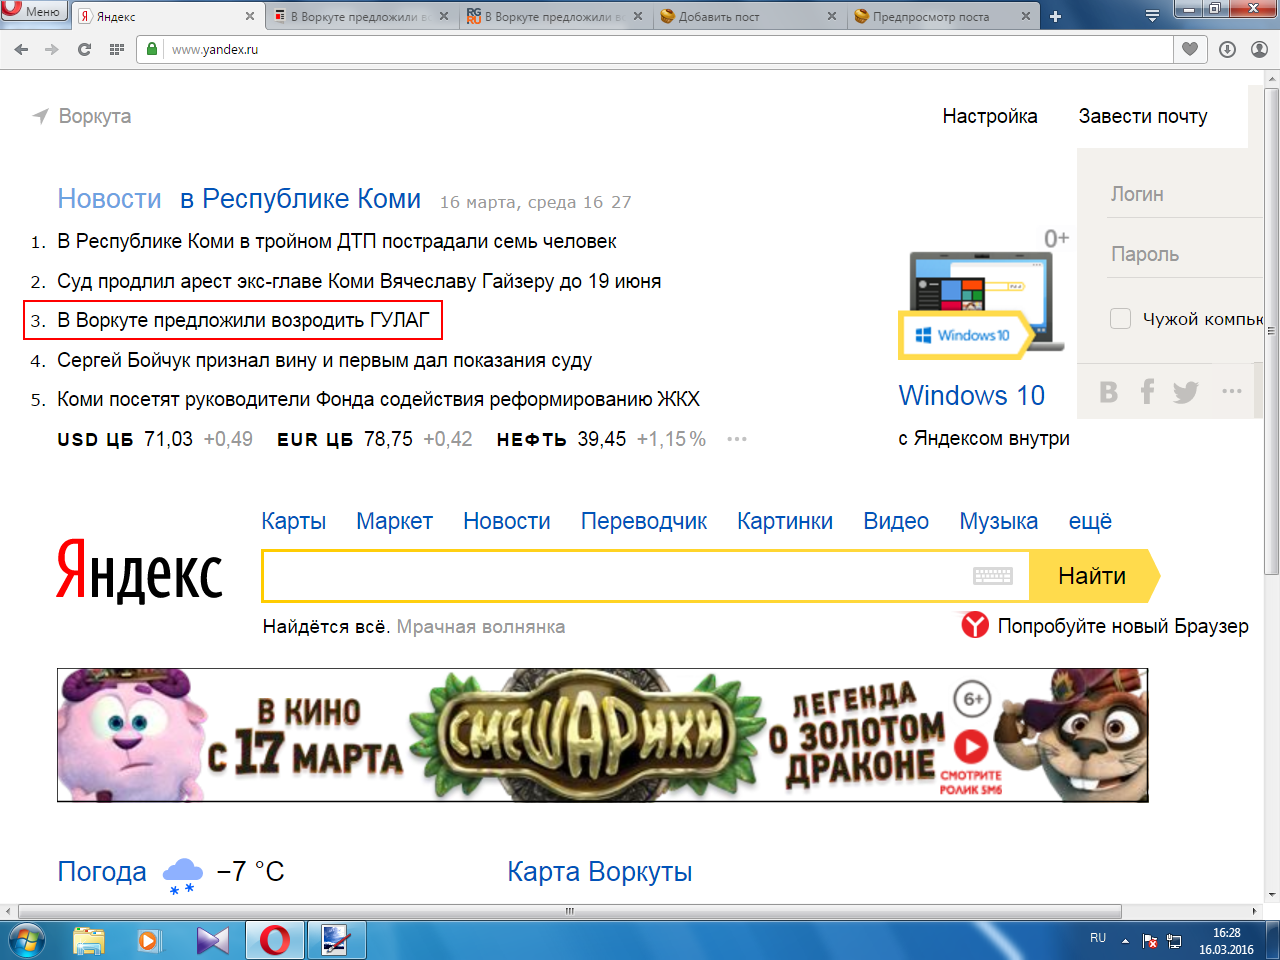Image resolution: width=1280 pixels, height=960 pixels.
Task: Read the тройном ДТП news headline
Action: pos(337,241)
